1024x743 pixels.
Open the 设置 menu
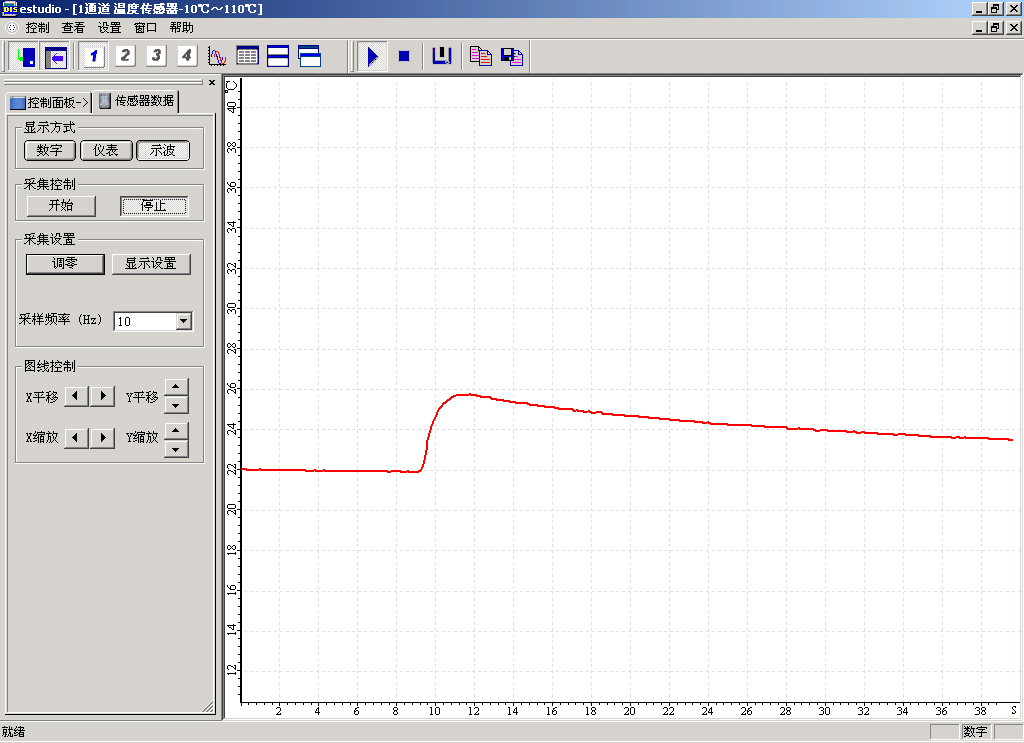(109, 28)
